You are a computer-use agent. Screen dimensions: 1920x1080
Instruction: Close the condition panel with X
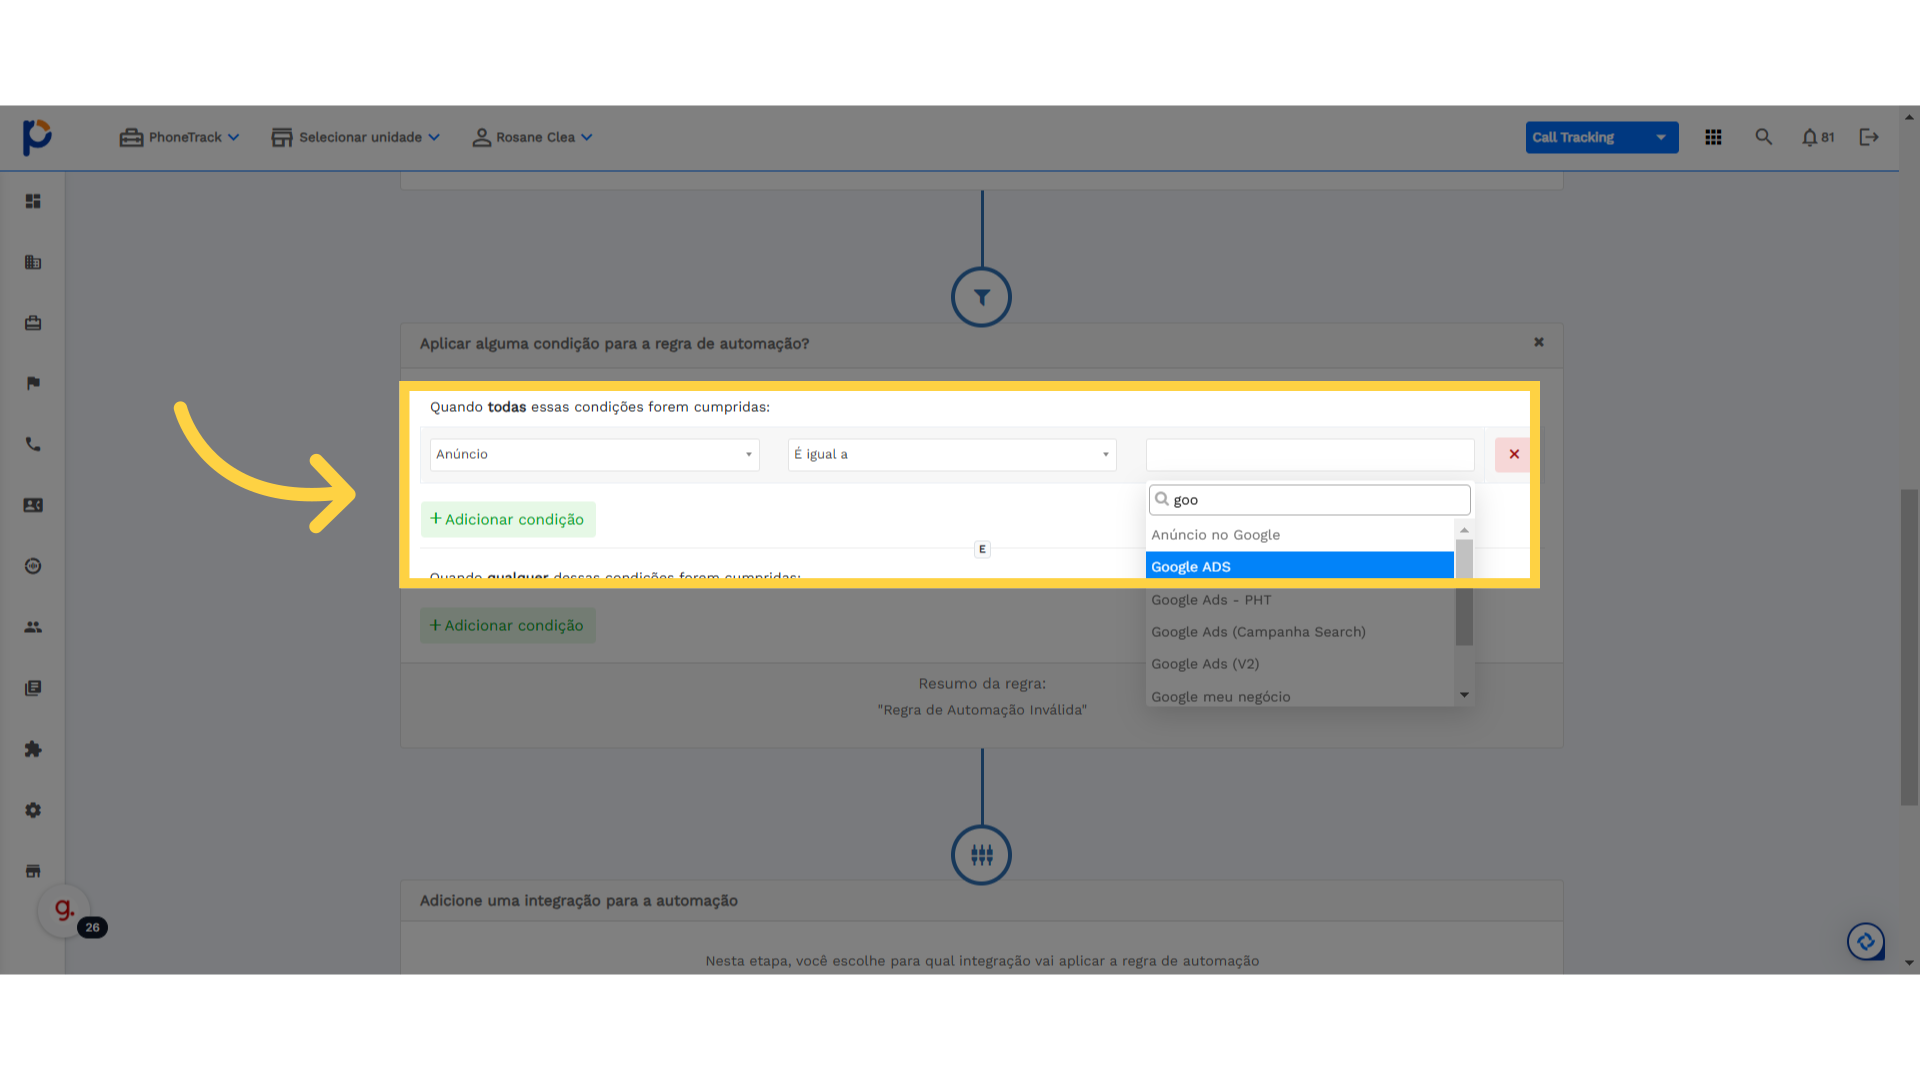pyautogui.click(x=1539, y=342)
